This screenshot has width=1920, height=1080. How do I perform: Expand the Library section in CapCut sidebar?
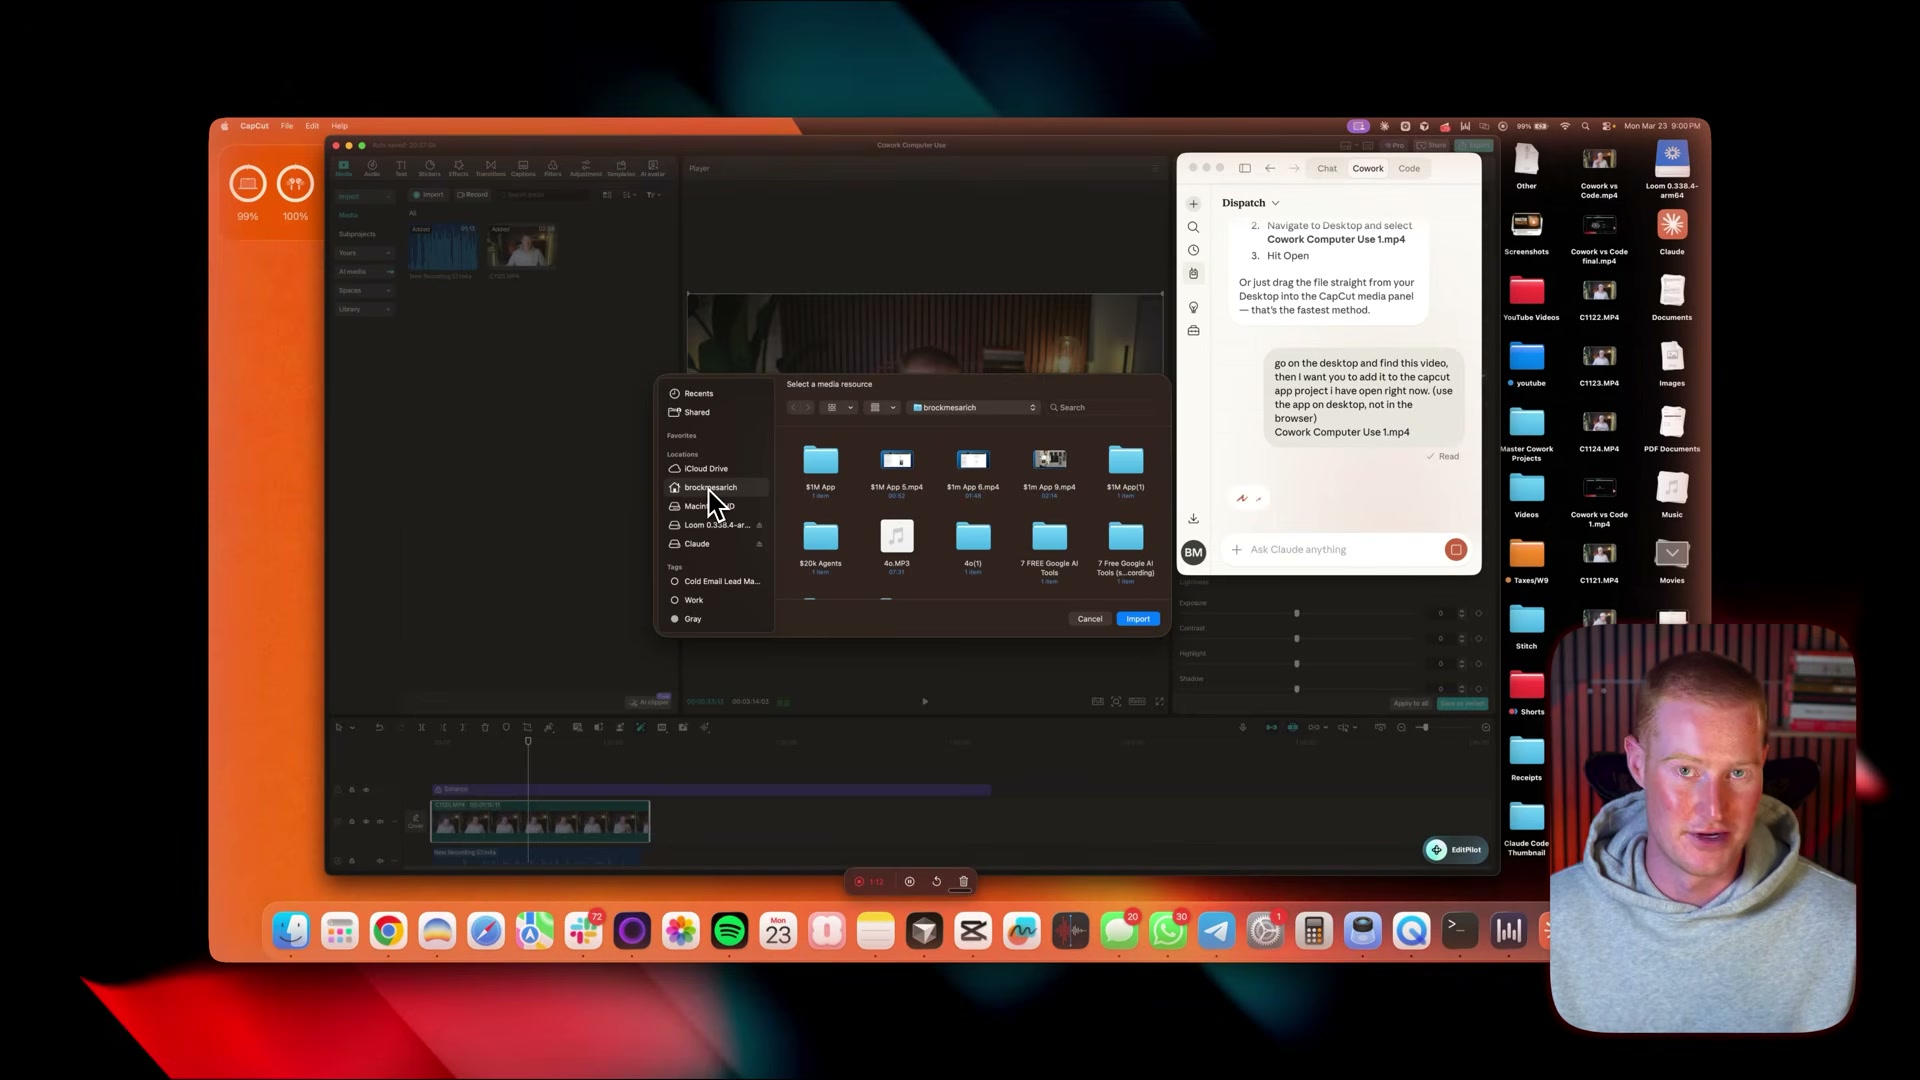[x=365, y=310]
